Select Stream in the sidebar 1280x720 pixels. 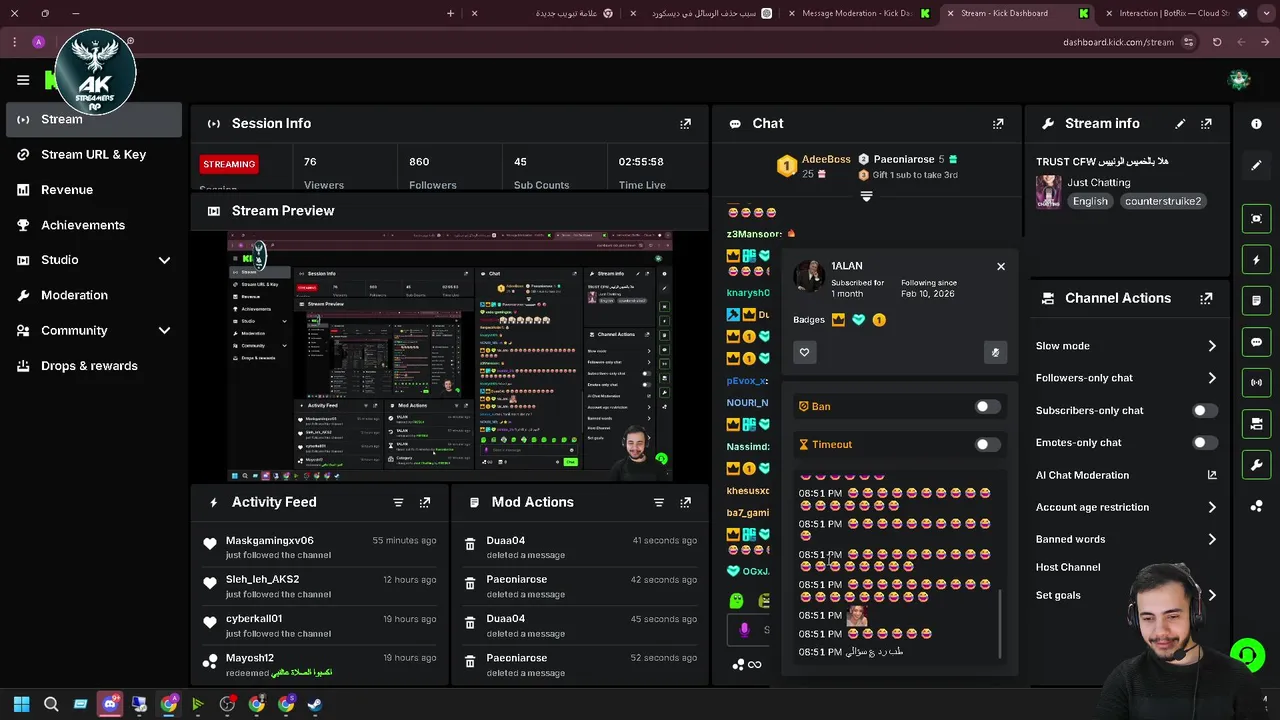pyautogui.click(x=94, y=120)
